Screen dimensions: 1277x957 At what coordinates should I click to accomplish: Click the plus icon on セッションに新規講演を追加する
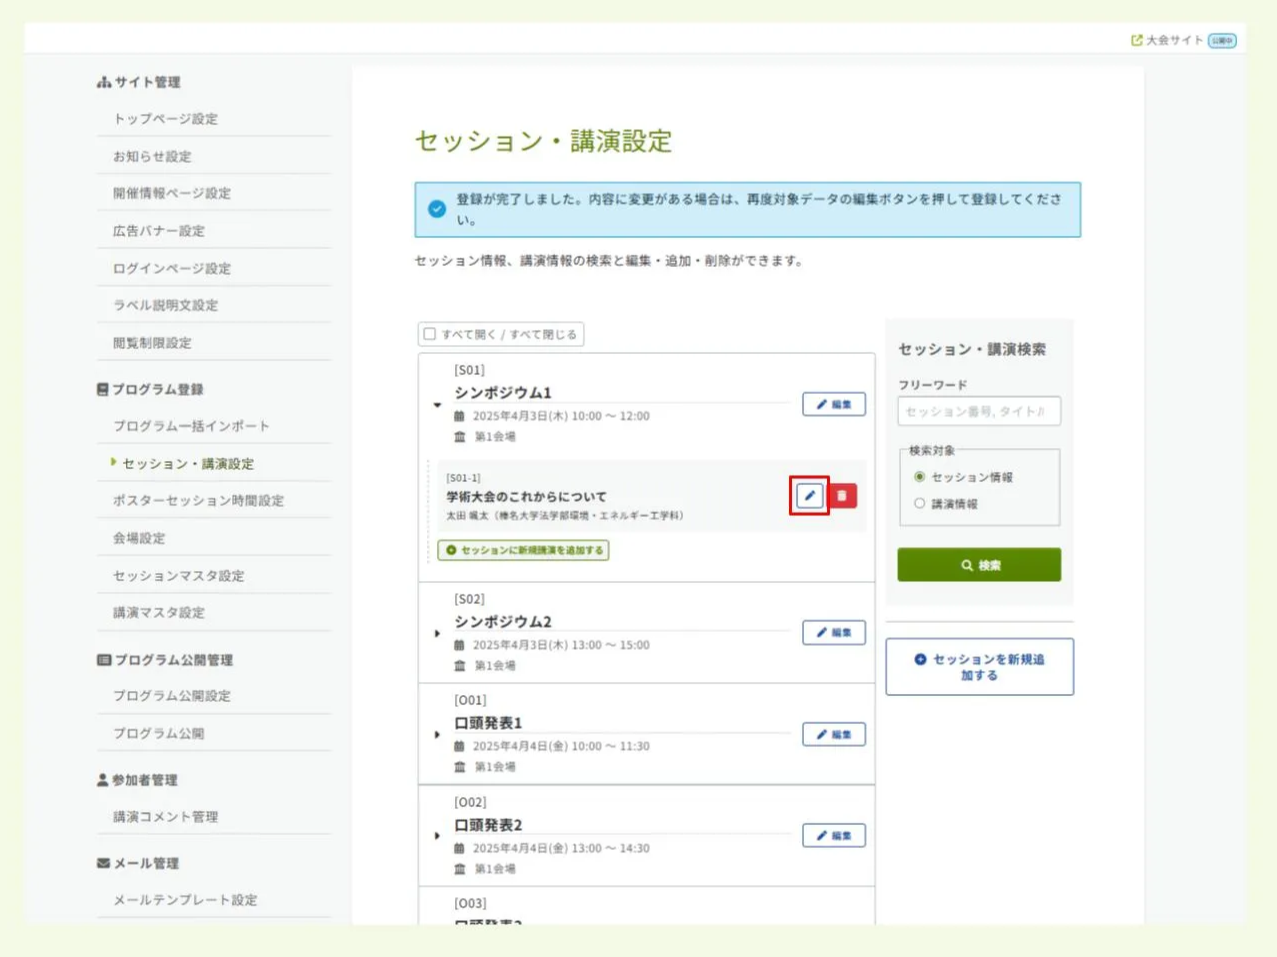tap(452, 550)
